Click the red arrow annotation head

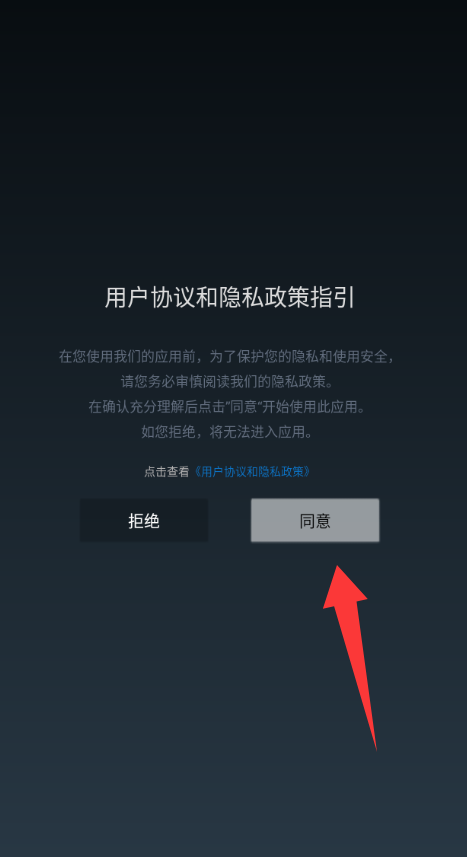point(343,586)
